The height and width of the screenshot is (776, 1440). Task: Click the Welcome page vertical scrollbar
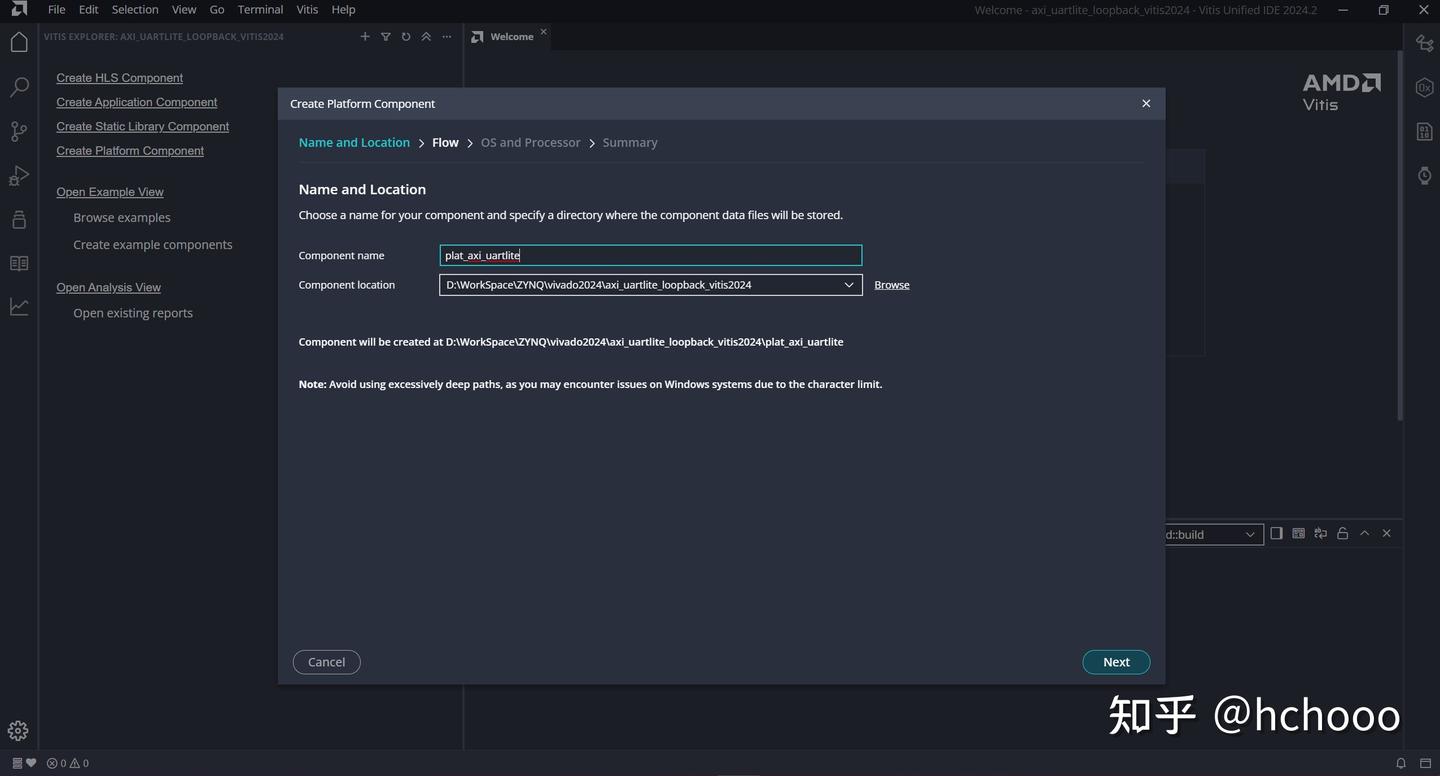[x=1399, y=235]
